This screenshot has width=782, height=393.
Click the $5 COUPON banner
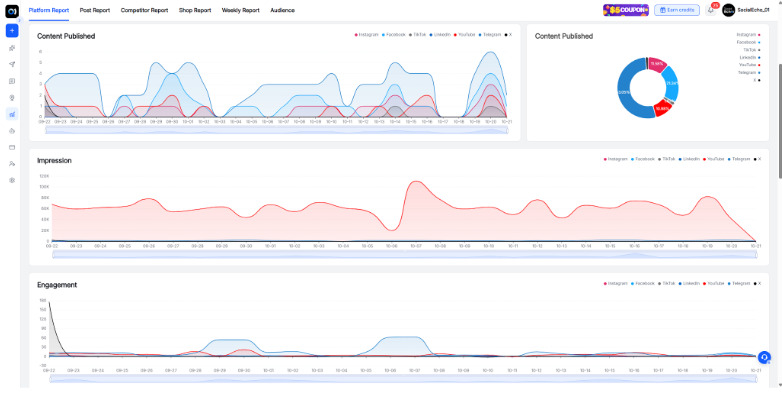(x=626, y=10)
